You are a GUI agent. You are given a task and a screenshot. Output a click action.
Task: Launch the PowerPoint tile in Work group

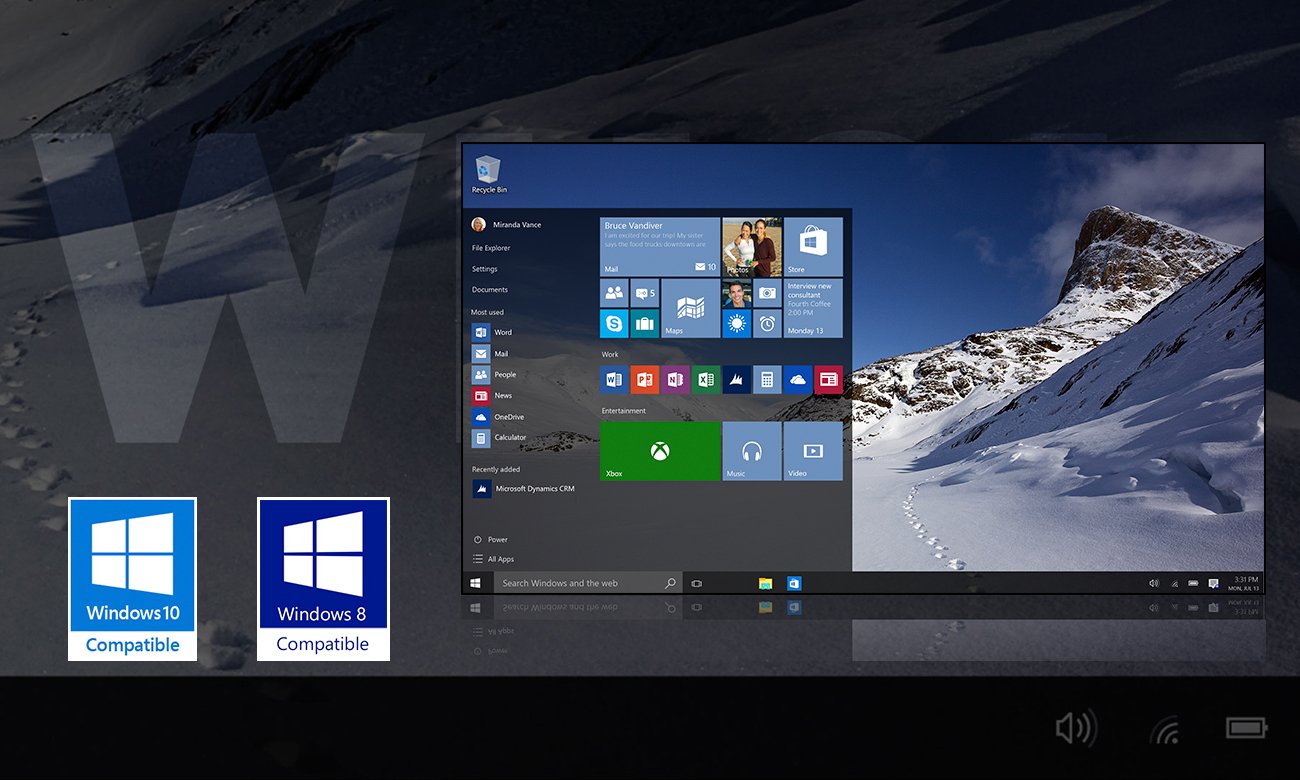[x=645, y=379]
